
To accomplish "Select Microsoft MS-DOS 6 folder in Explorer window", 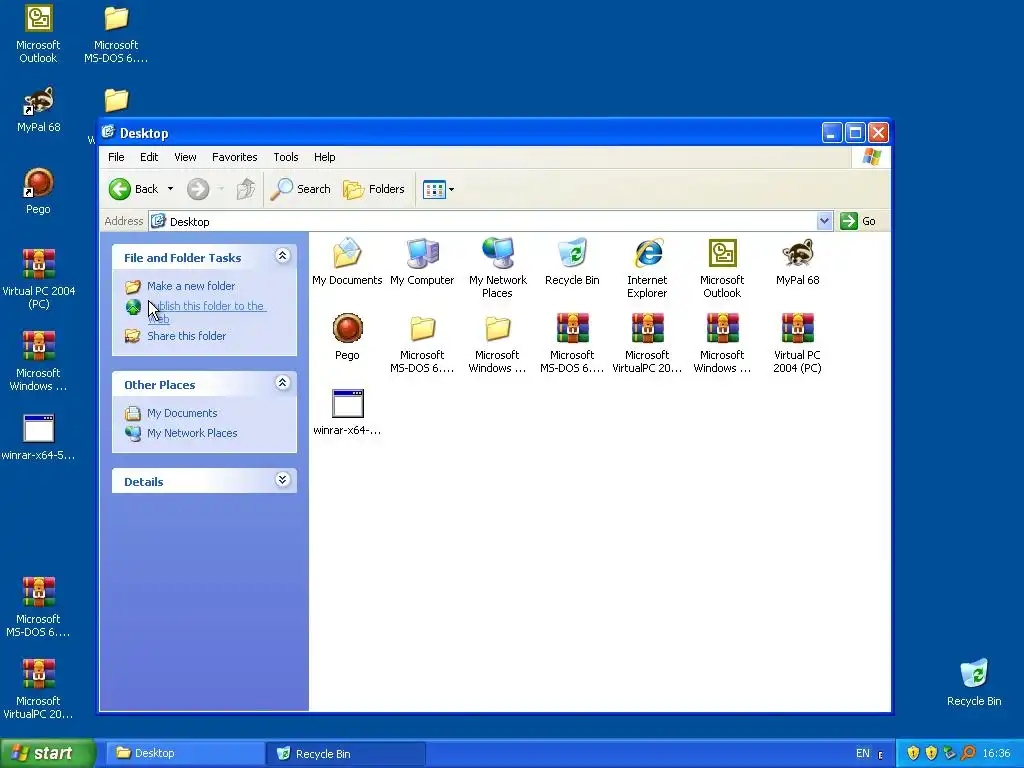I will pos(422,343).
